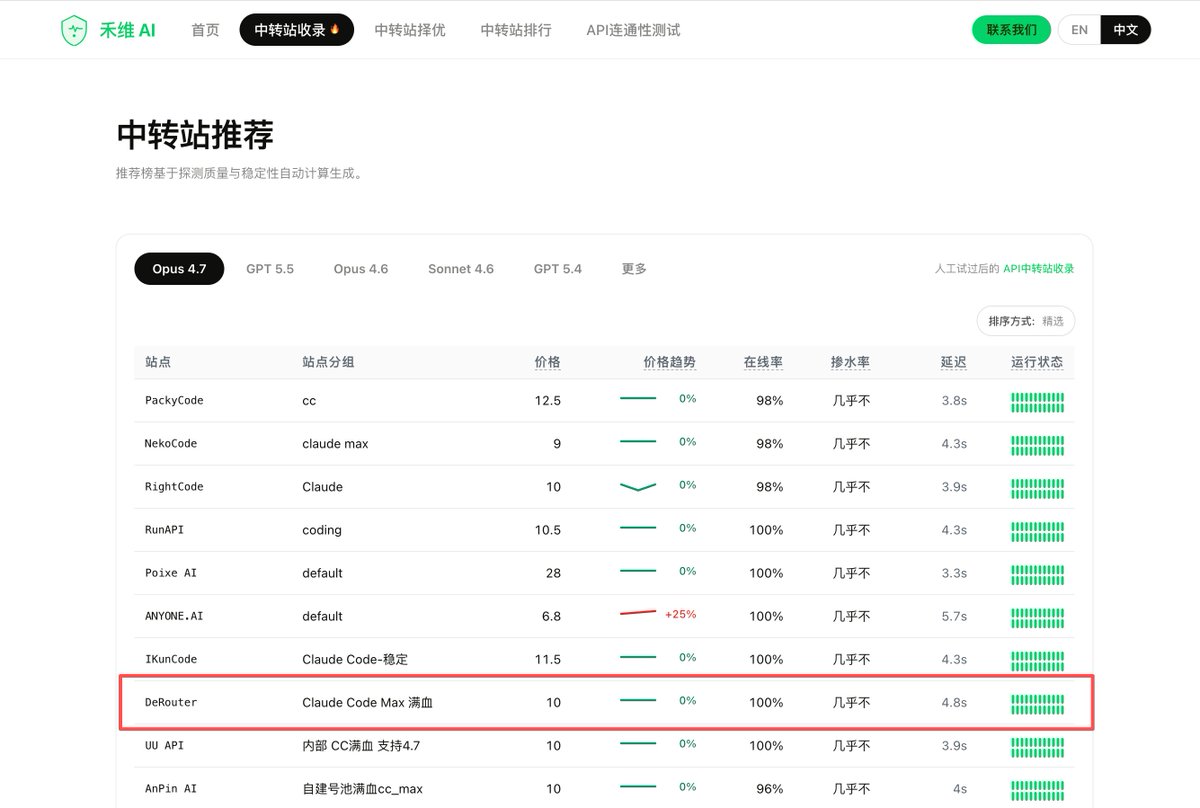Click the price 12.5 cell

pos(548,400)
